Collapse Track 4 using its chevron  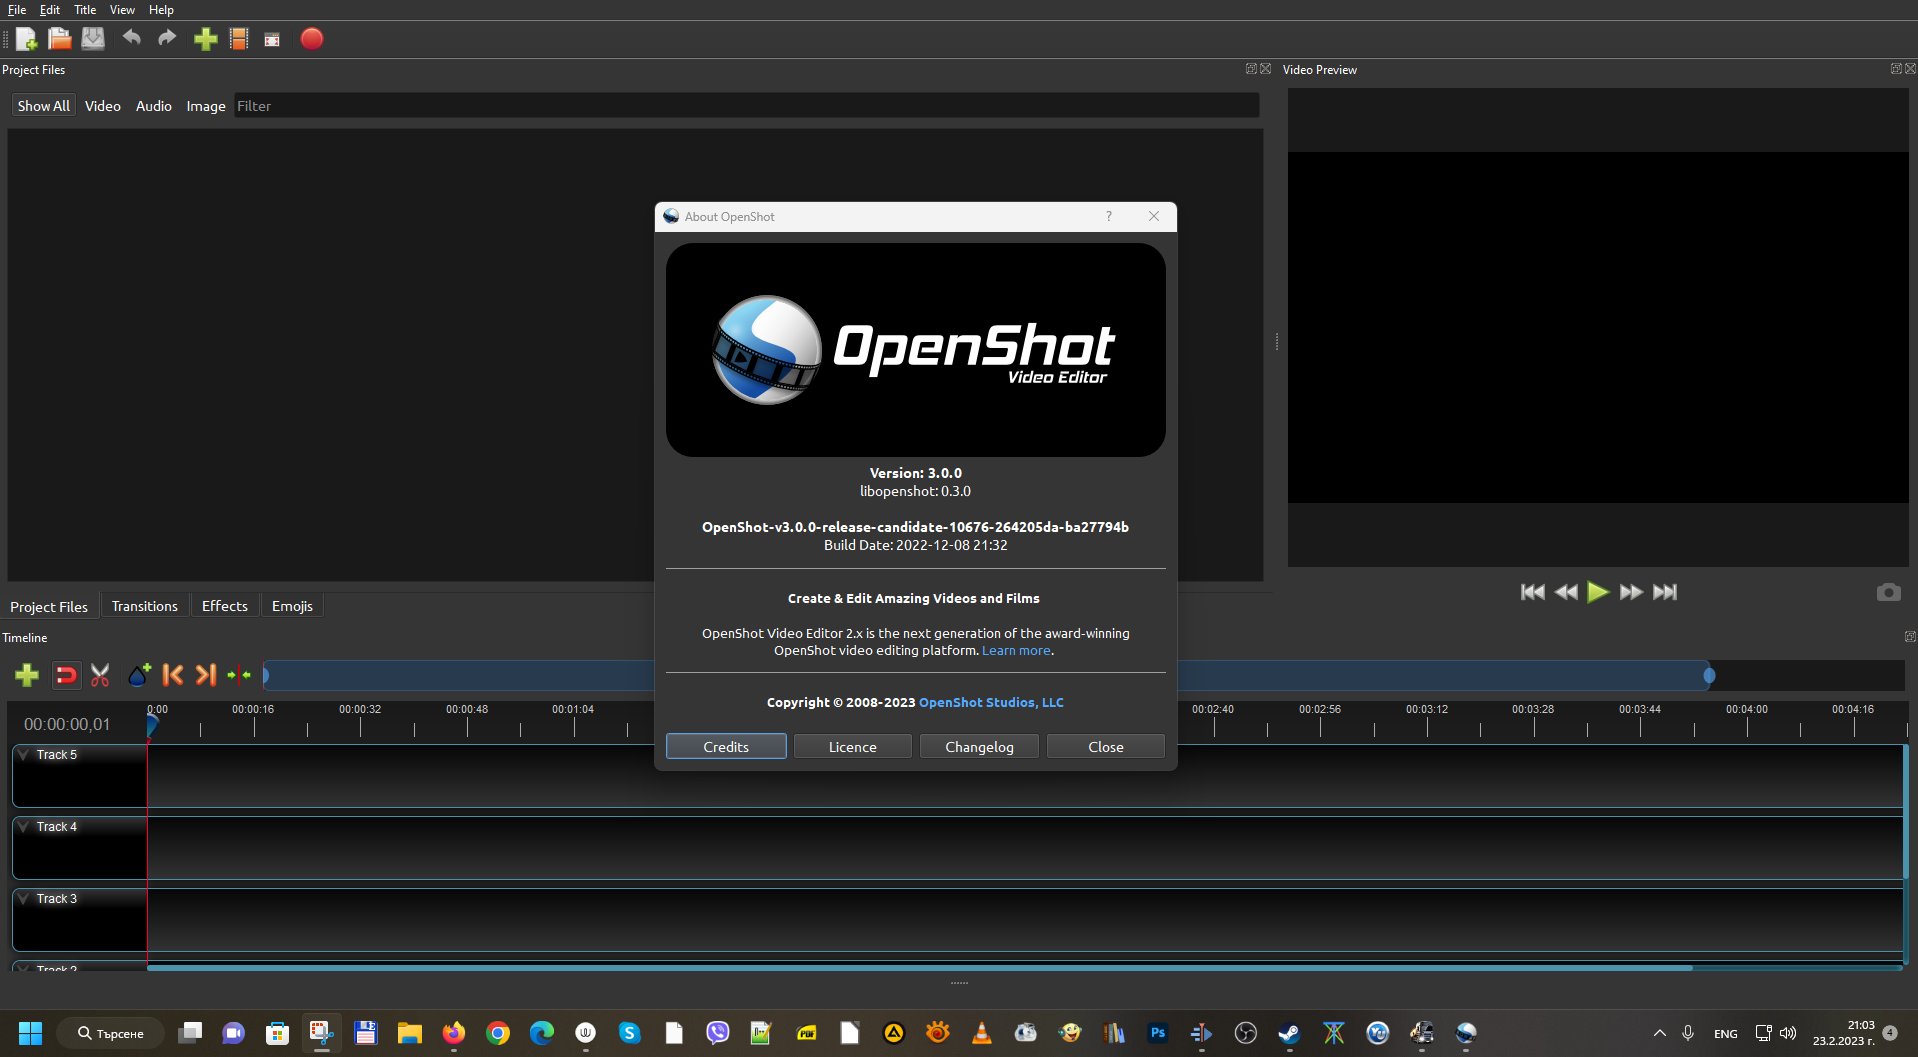click(x=22, y=826)
